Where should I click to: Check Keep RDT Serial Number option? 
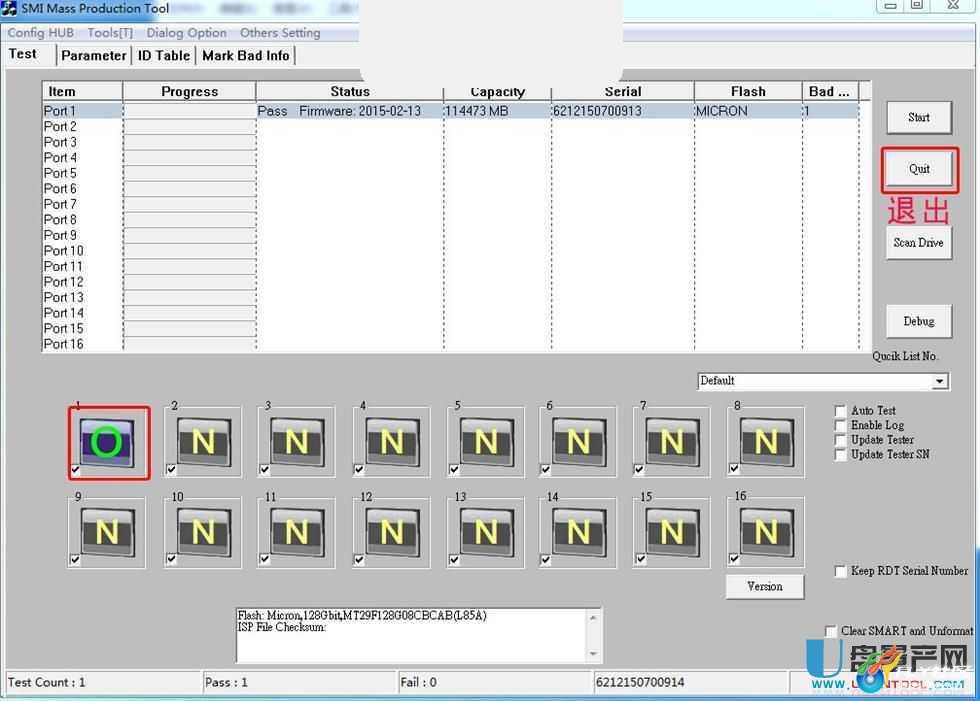click(841, 571)
